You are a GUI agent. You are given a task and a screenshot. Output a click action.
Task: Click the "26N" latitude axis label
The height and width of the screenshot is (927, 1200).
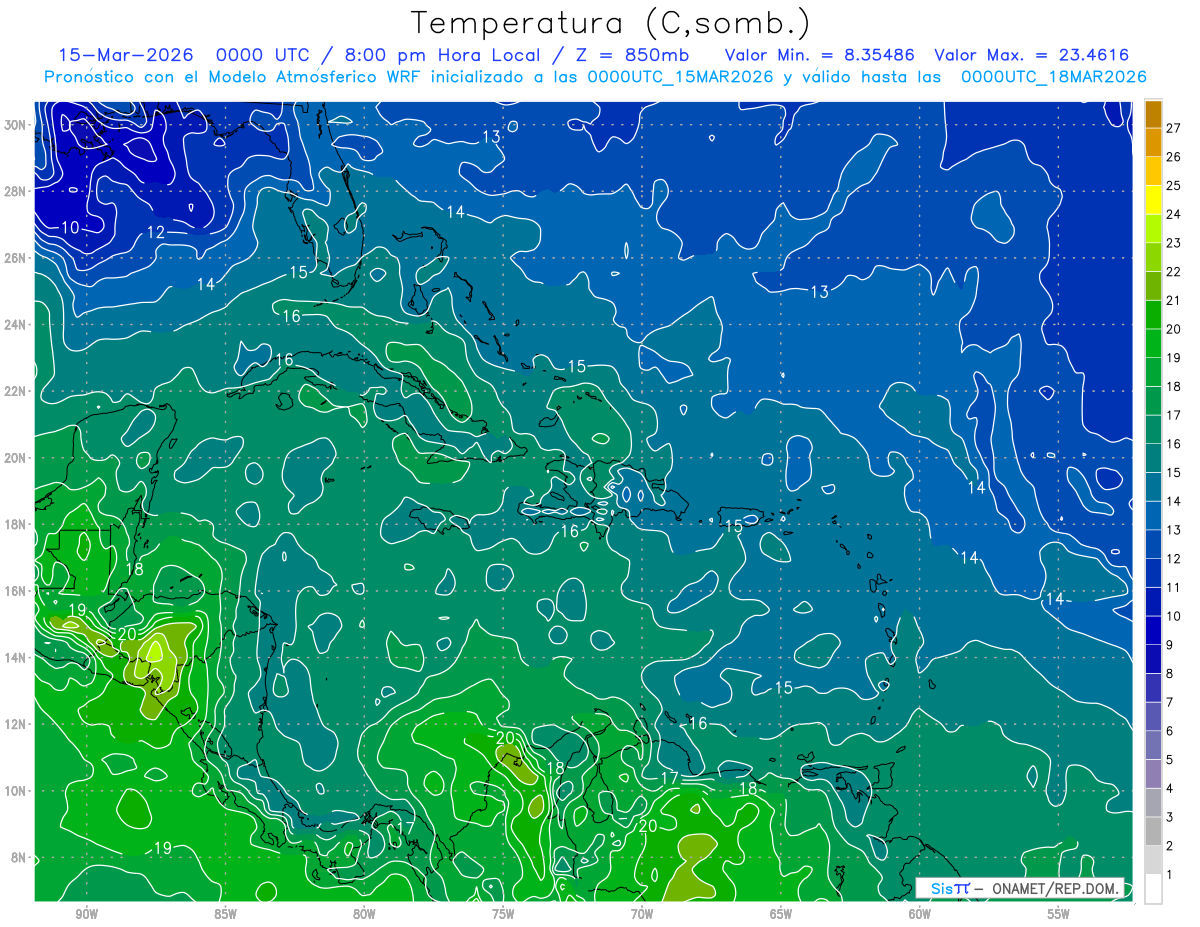click(16, 257)
